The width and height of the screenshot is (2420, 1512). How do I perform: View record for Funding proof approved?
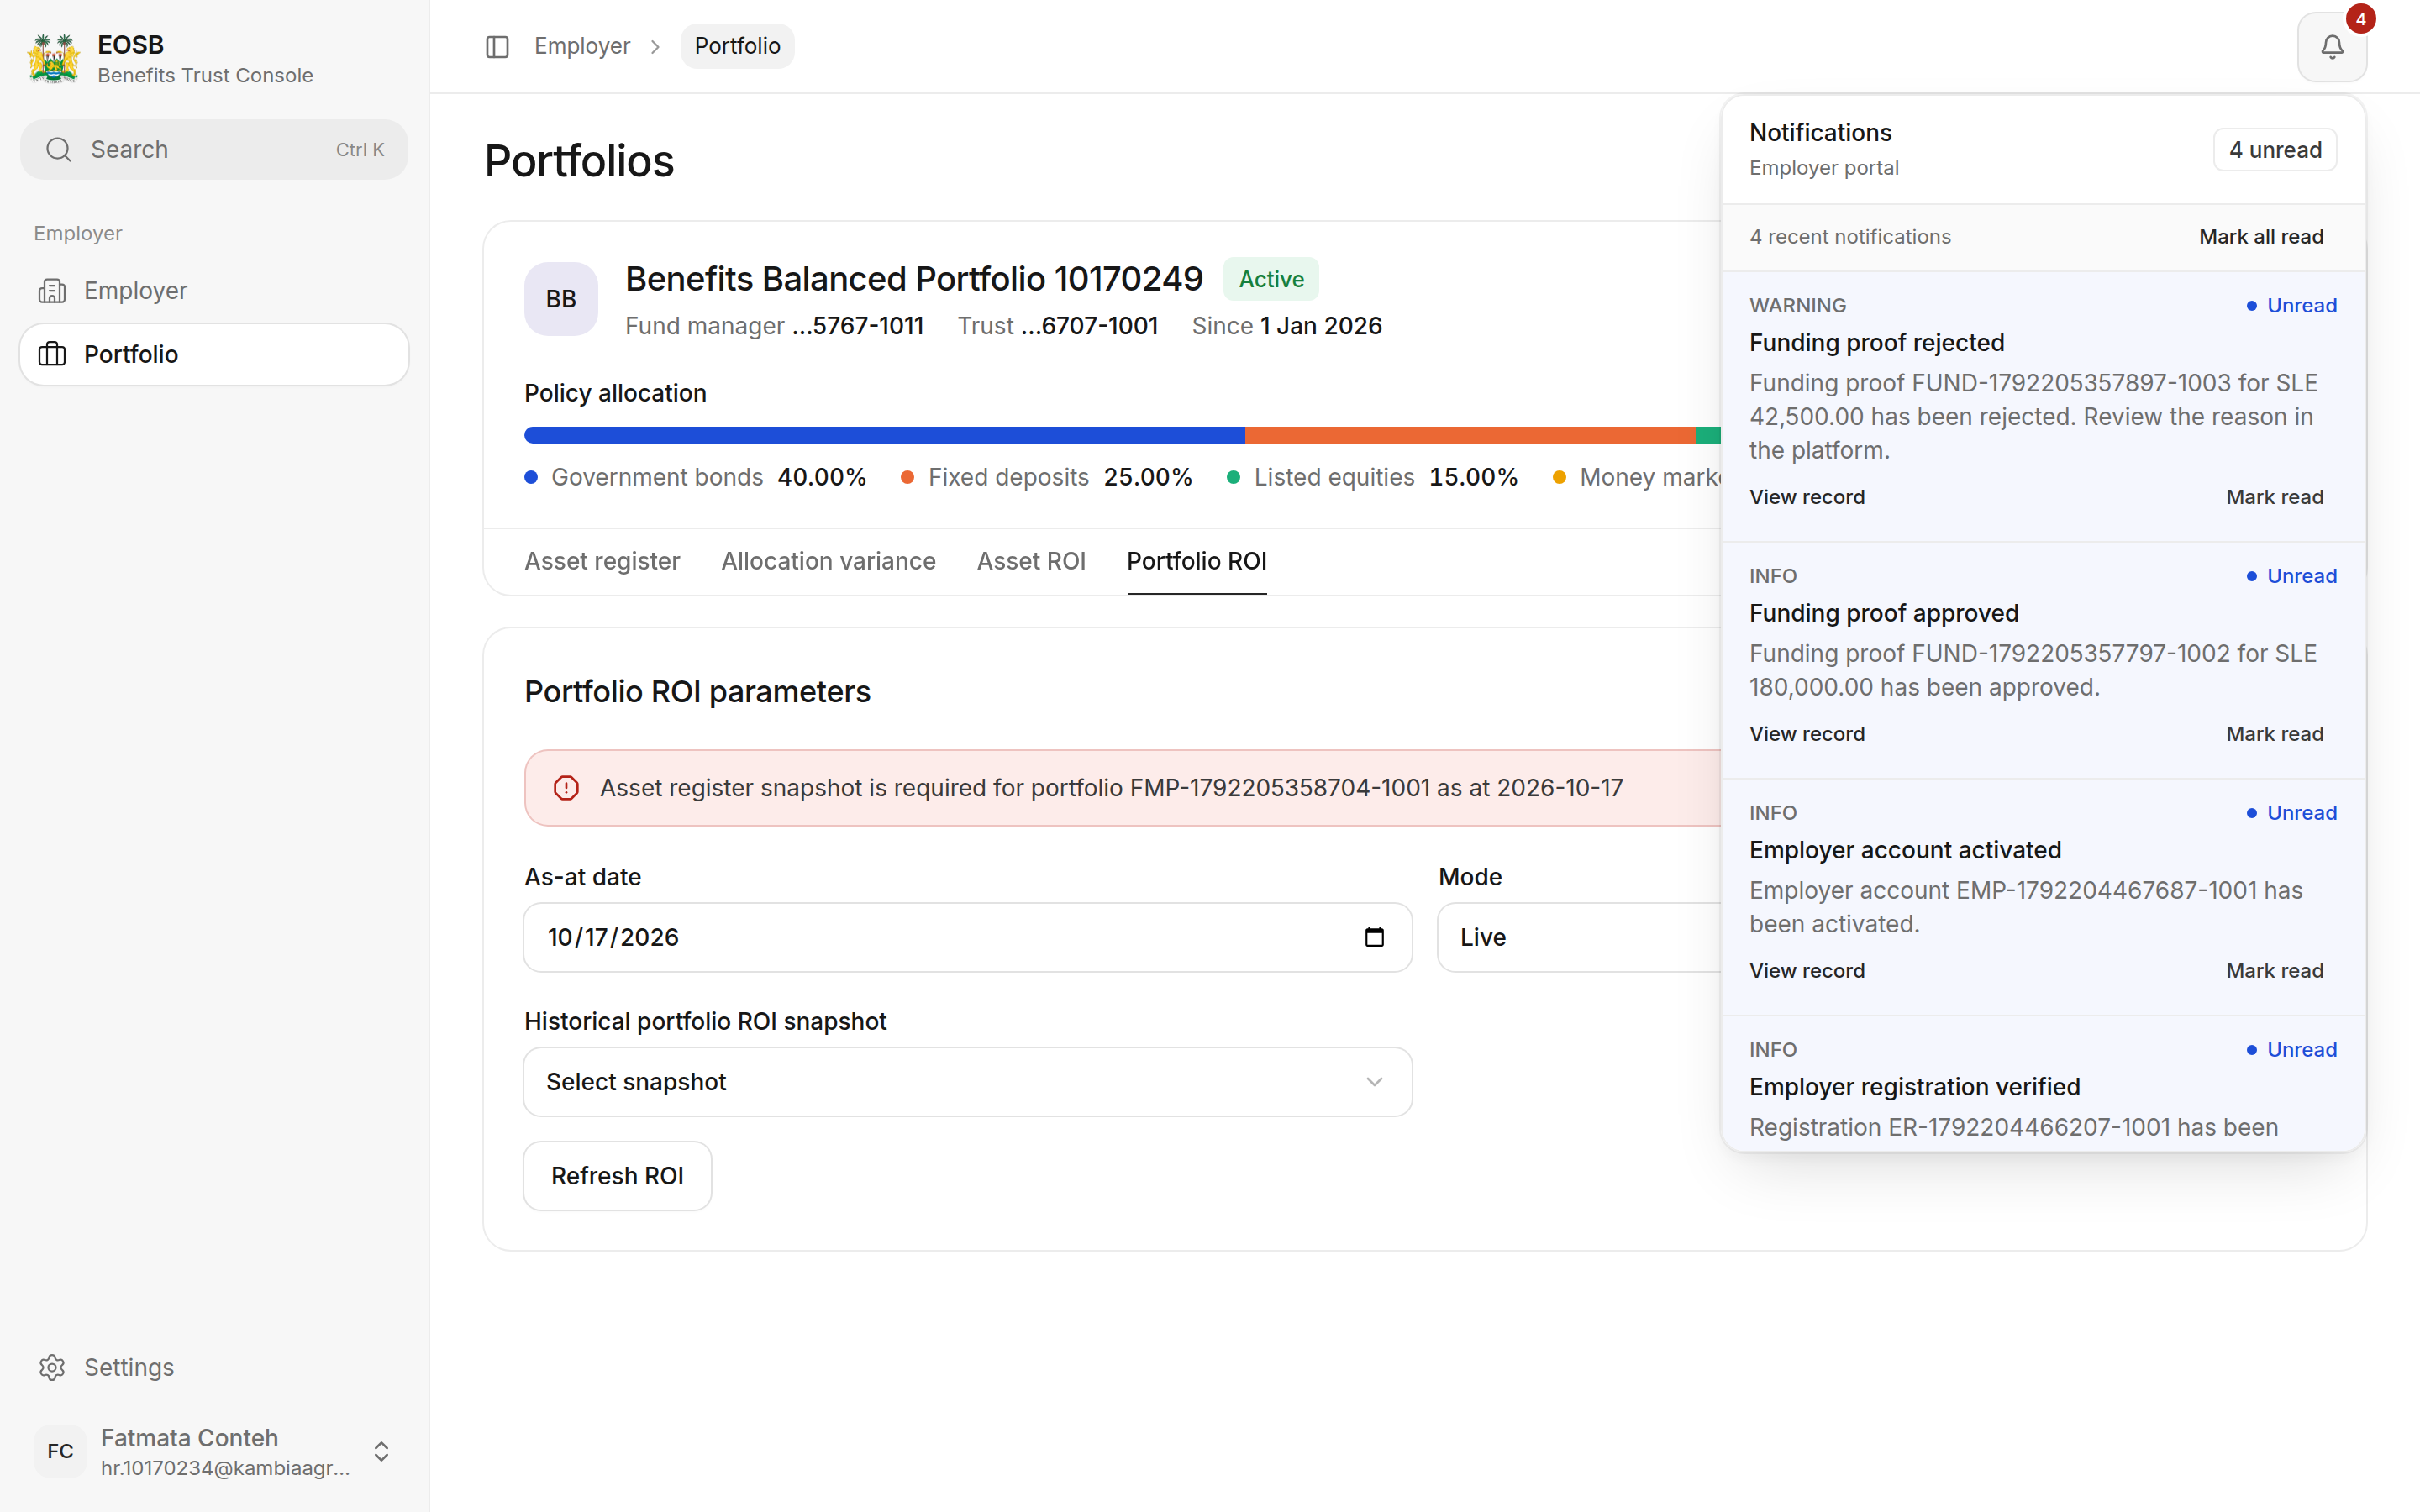[1806, 734]
